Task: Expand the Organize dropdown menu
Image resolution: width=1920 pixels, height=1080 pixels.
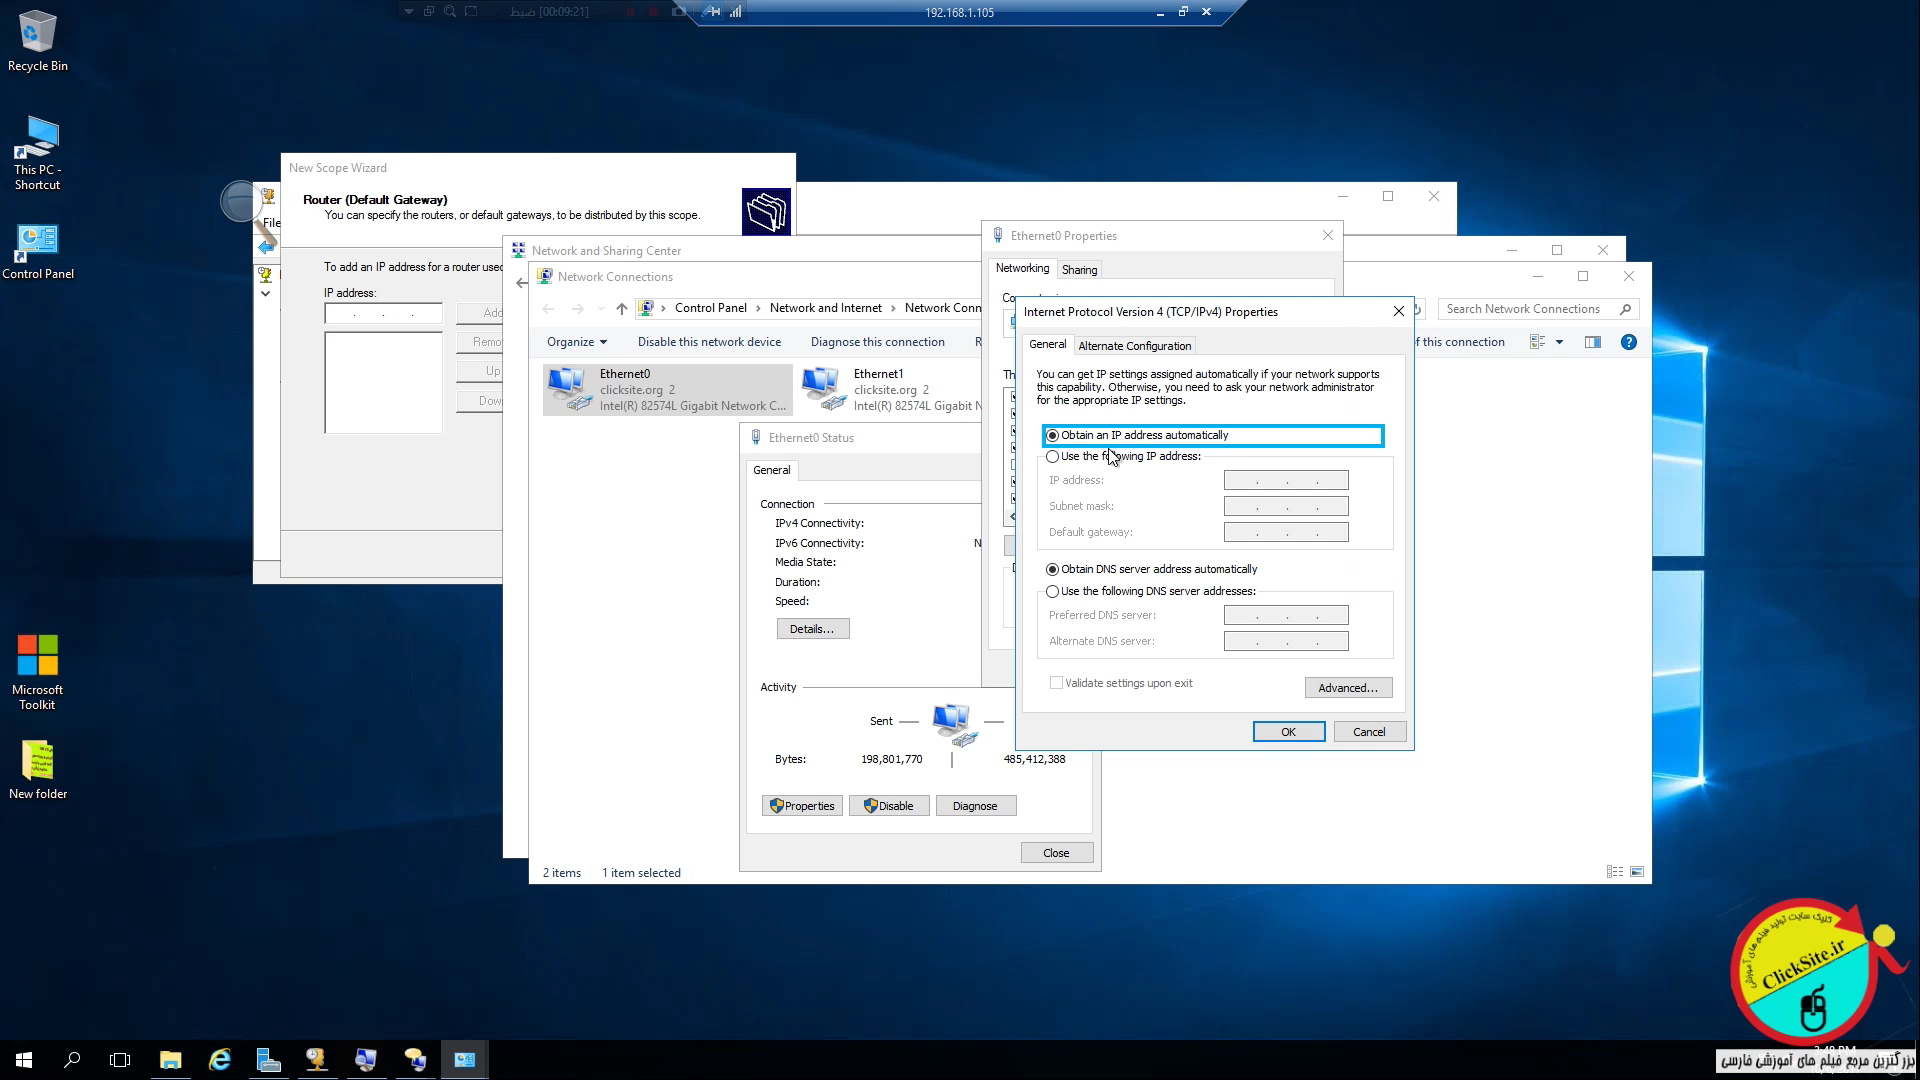Action: tap(576, 342)
